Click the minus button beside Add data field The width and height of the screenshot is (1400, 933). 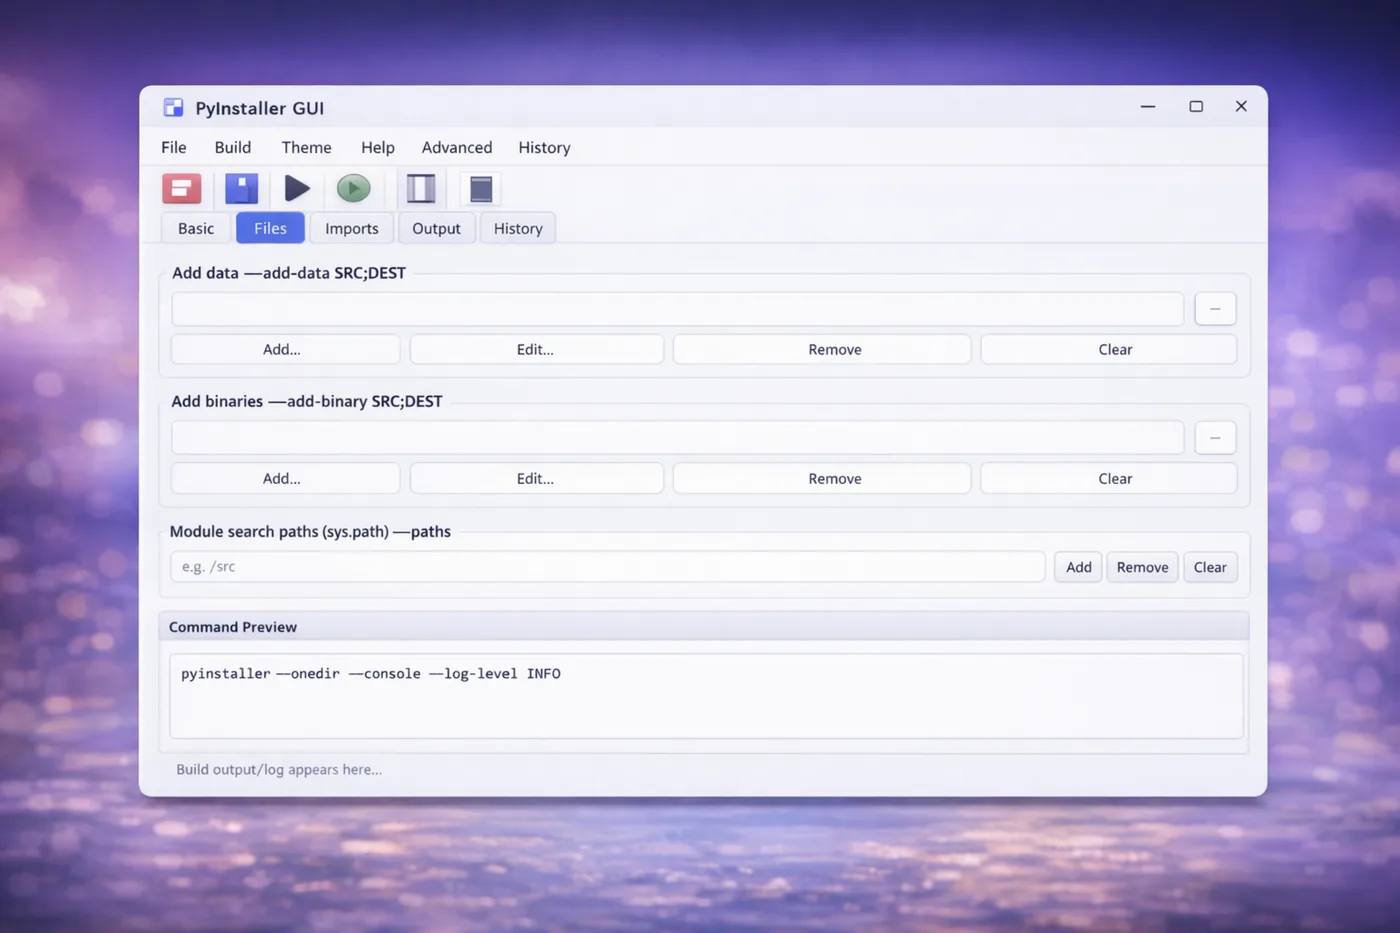1215,308
